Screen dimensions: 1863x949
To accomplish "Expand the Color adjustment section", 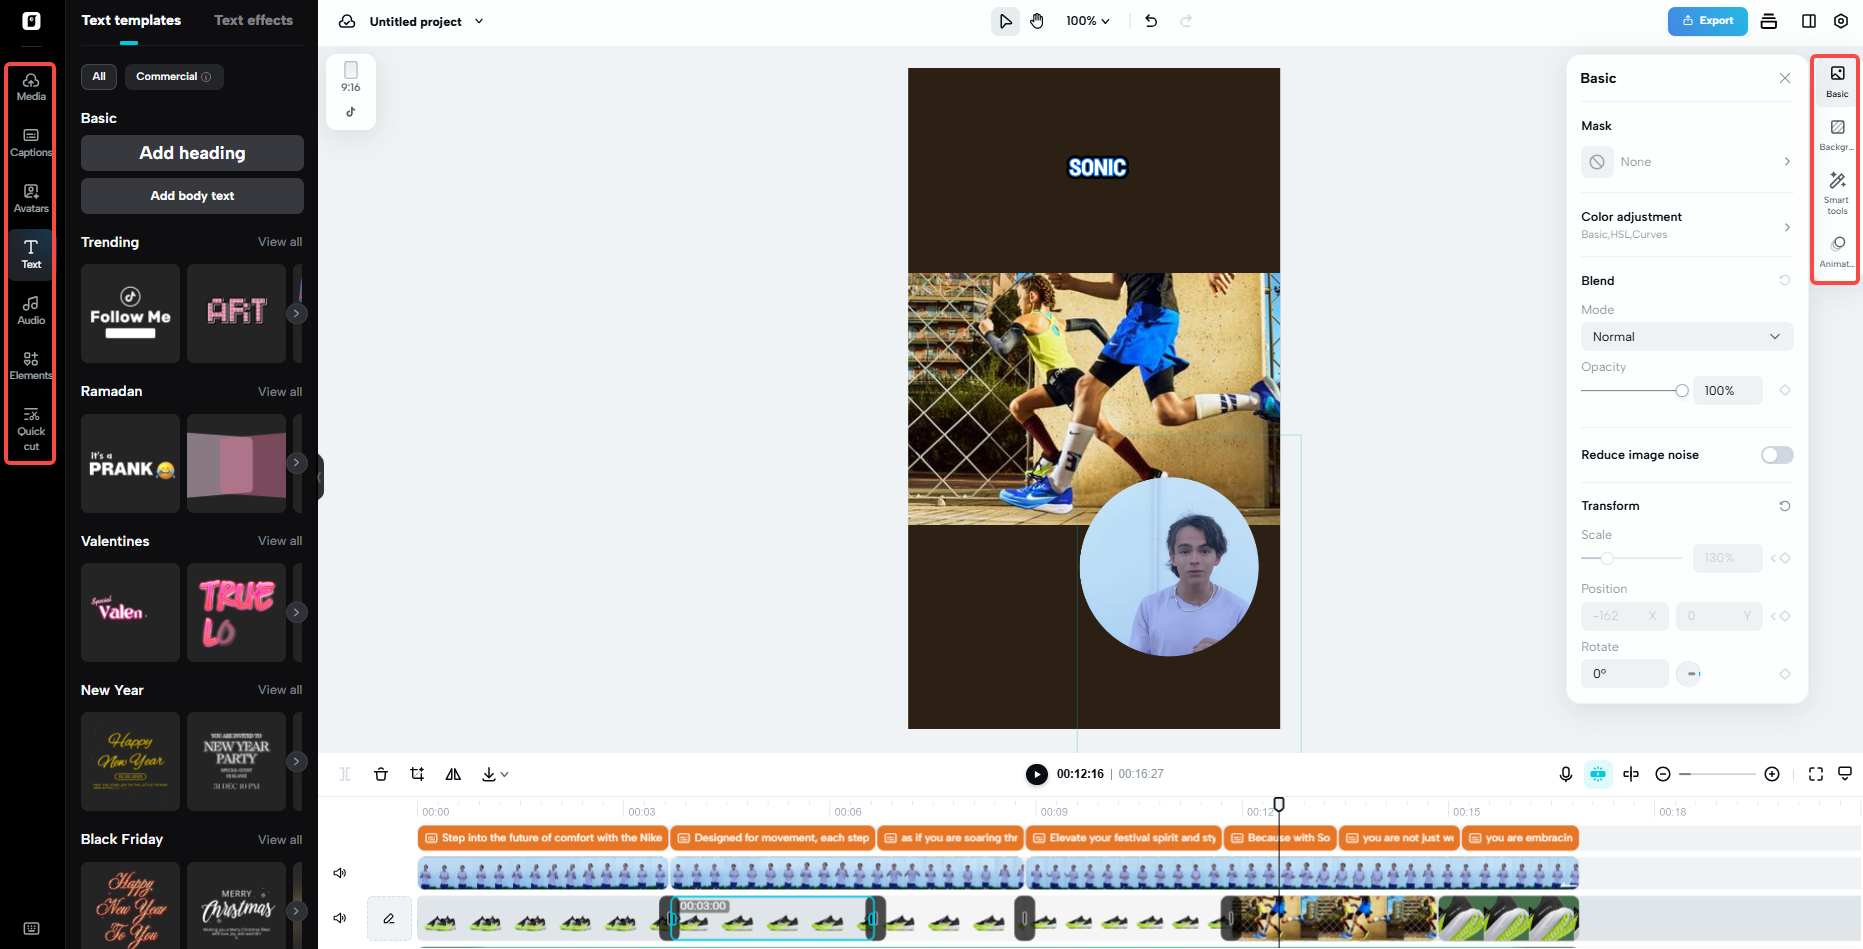I will (1687, 225).
